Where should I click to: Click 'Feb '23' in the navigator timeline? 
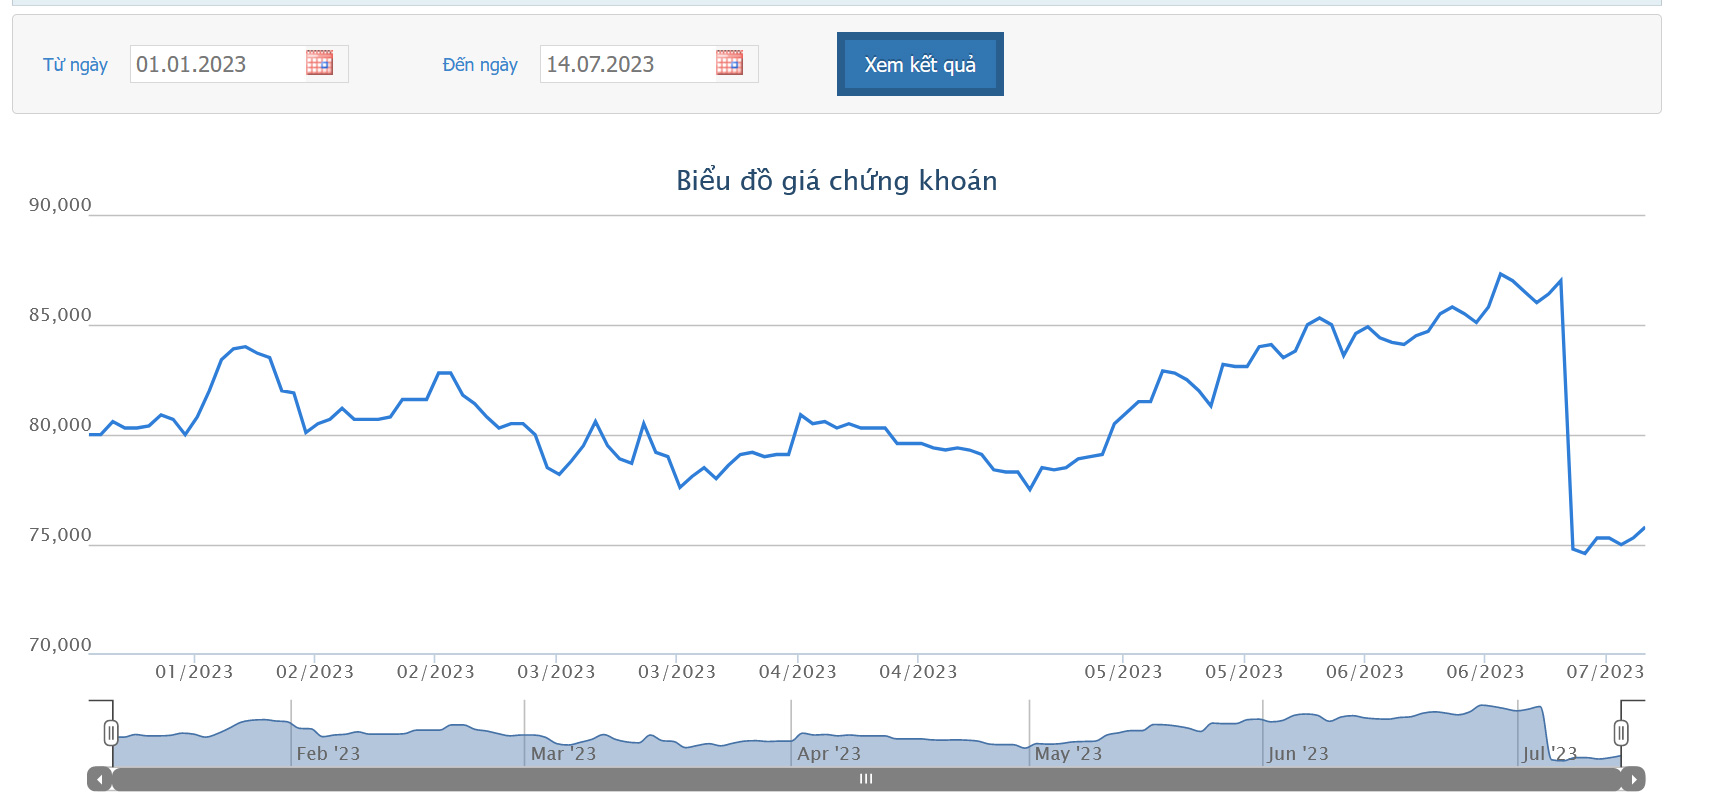coord(328,753)
